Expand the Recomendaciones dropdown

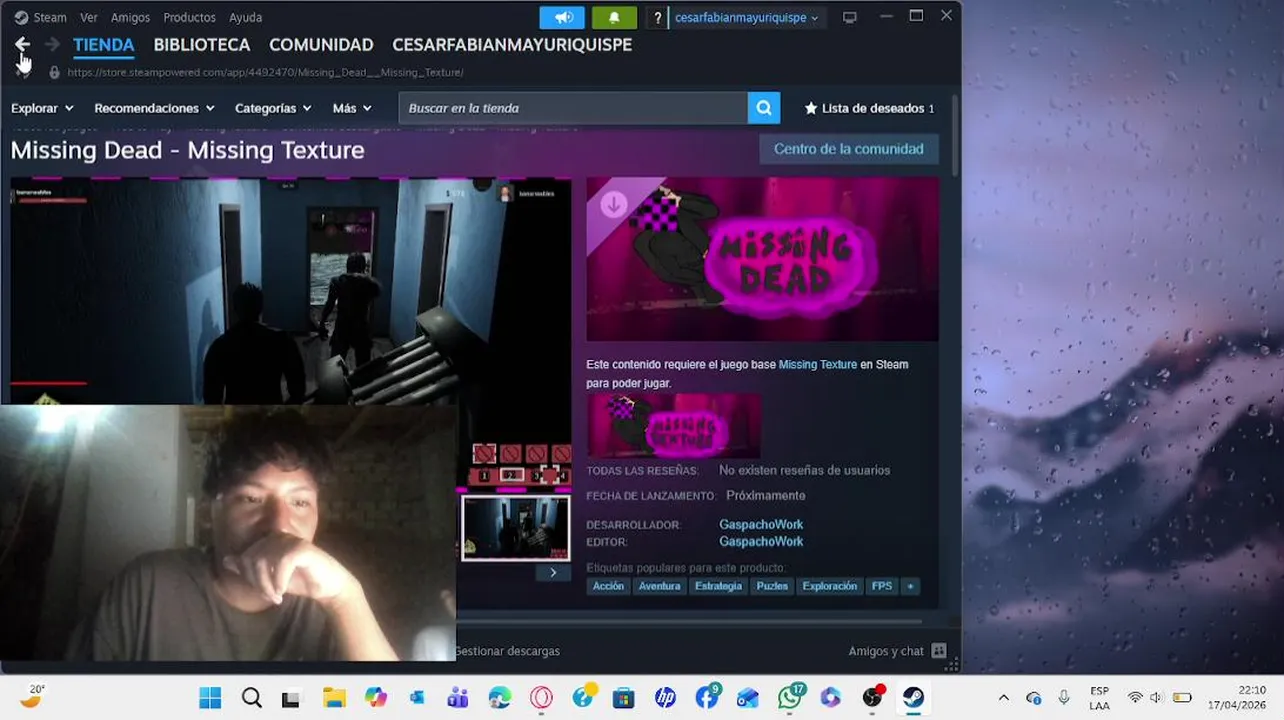coord(154,108)
